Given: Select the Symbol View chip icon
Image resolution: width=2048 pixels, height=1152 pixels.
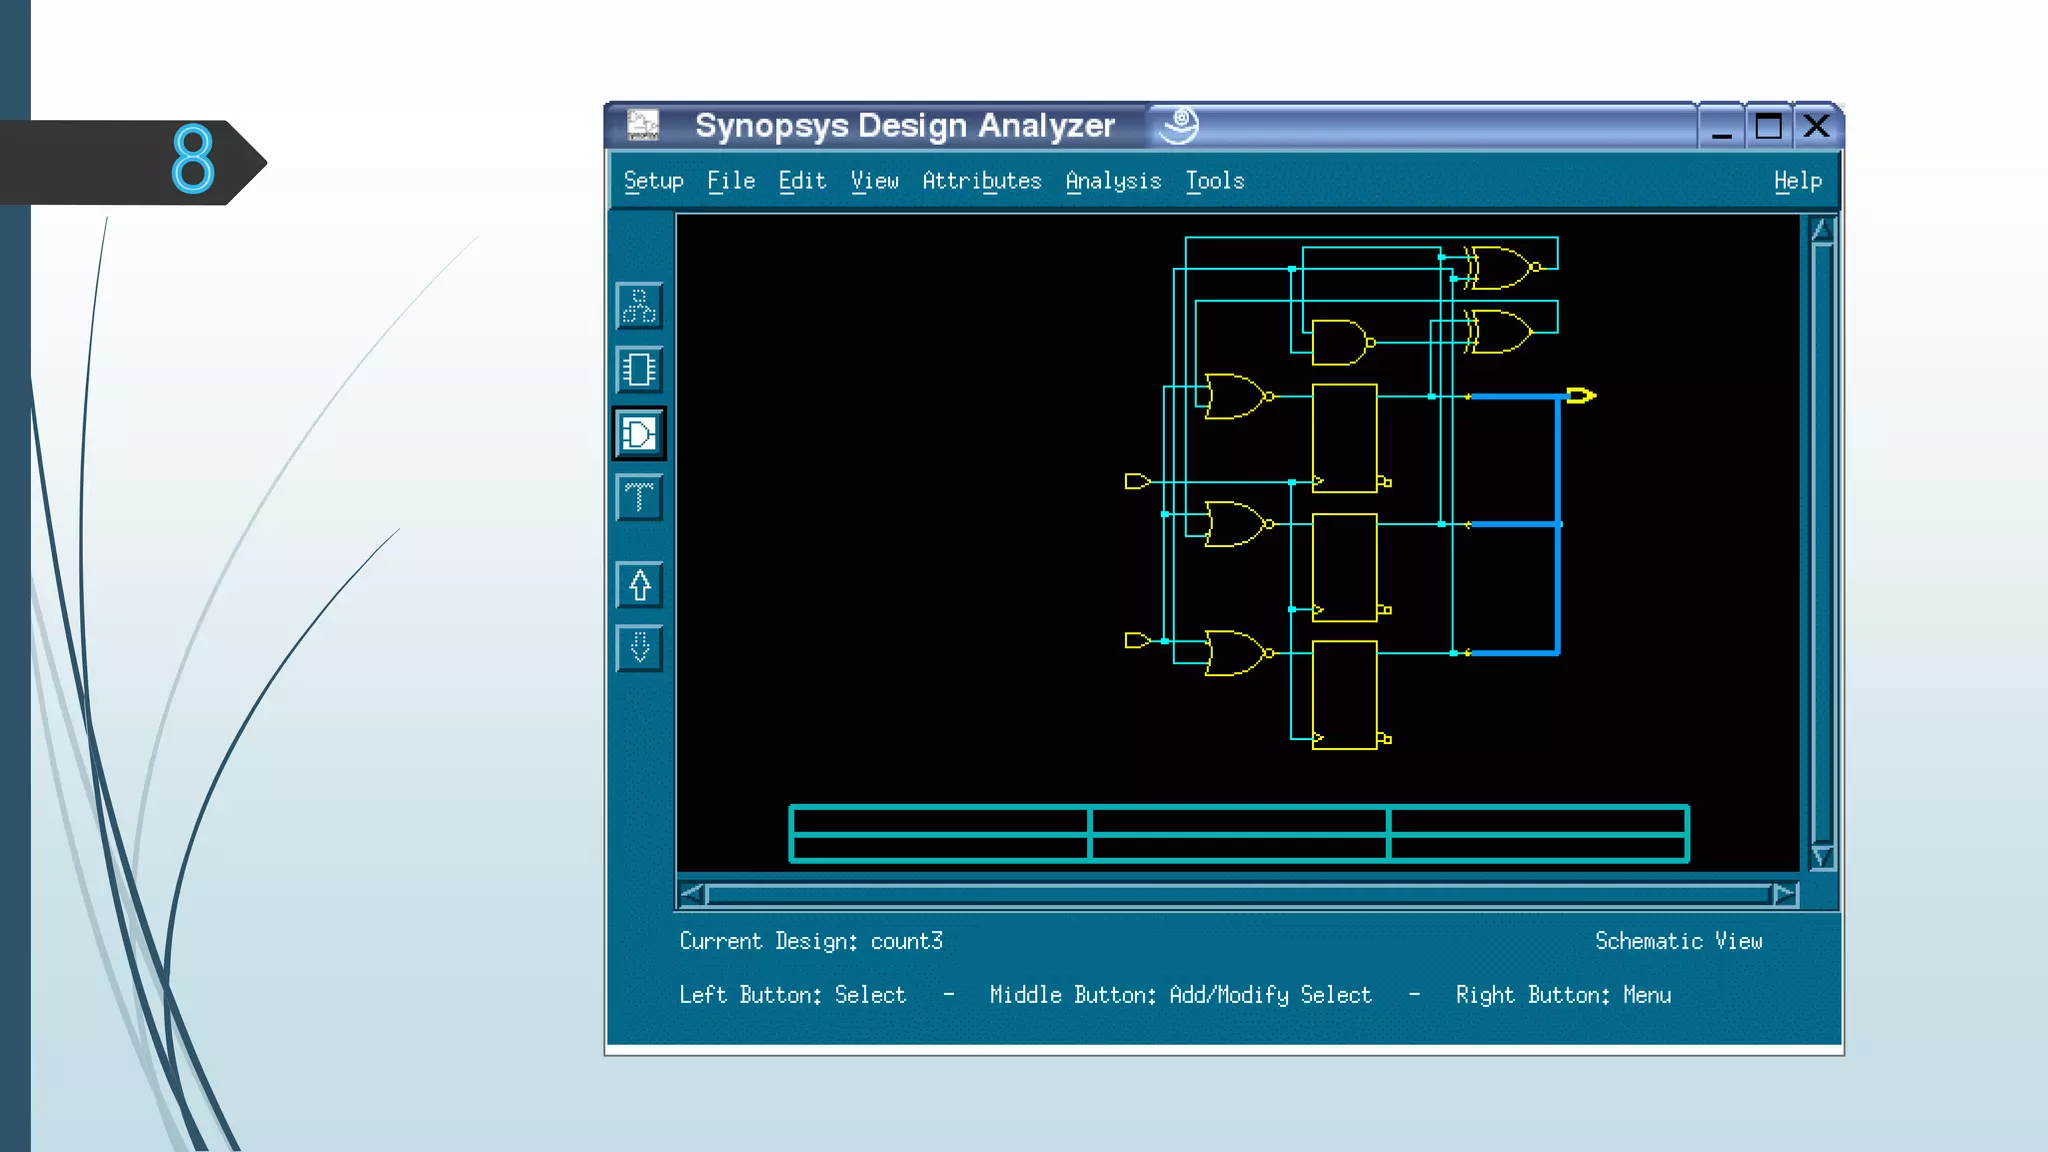Looking at the screenshot, I should [639, 370].
